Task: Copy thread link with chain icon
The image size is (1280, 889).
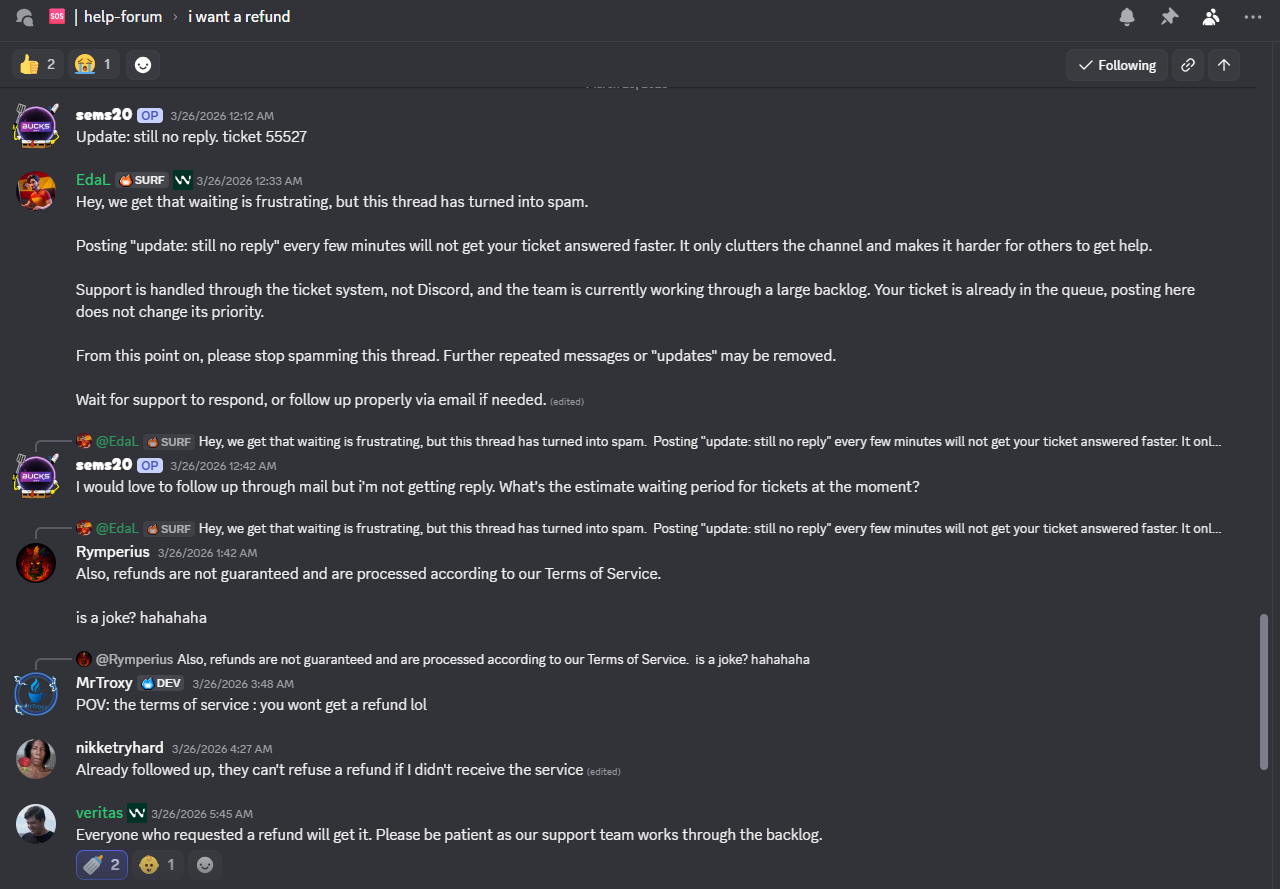Action: click(1187, 65)
